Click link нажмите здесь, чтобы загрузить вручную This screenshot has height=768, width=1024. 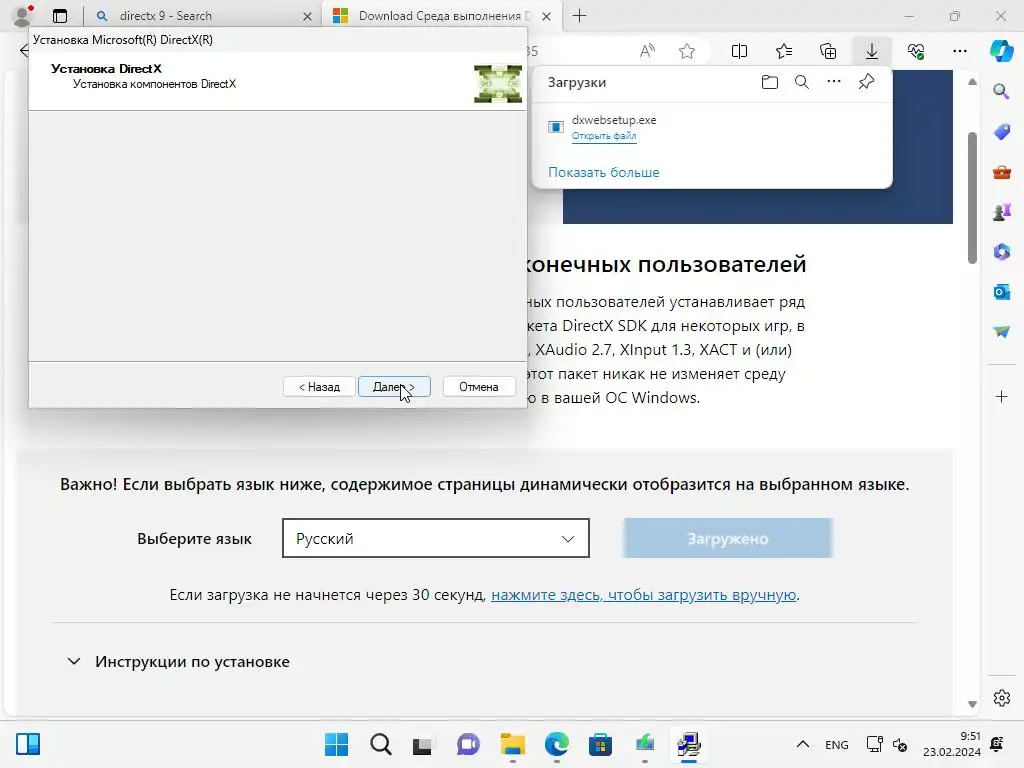click(x=643, y=595)
